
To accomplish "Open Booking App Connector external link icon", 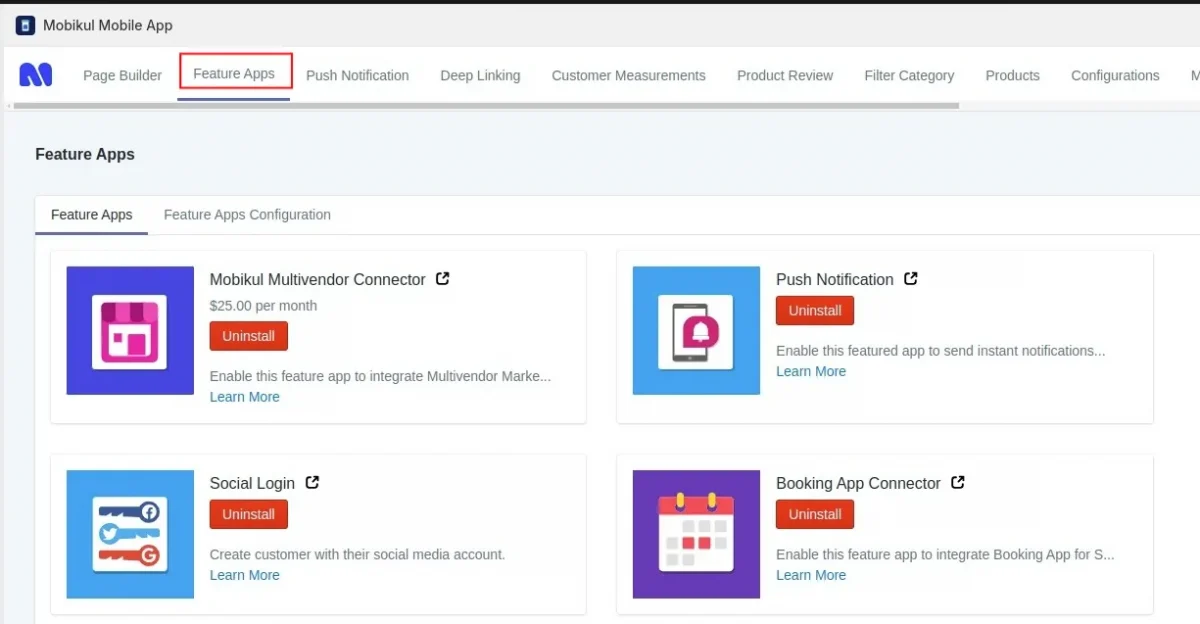I will [957, 482].
